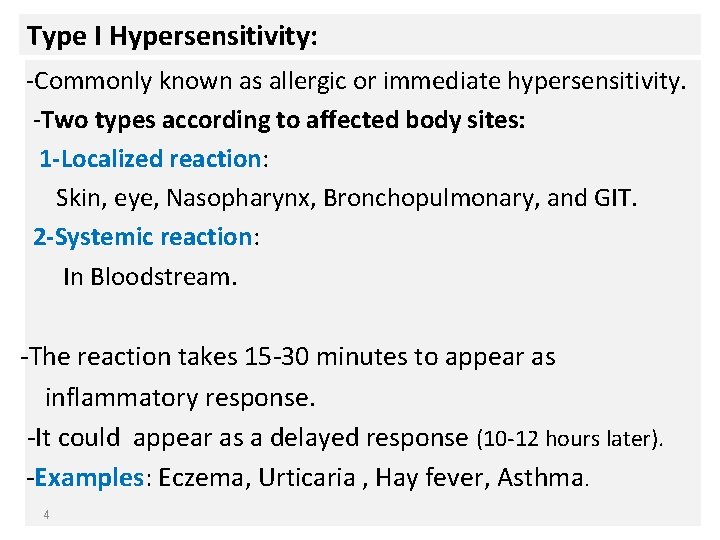The image size is (720, 540).
Task: Click the blue Examples label
Action: click(90, 478)
